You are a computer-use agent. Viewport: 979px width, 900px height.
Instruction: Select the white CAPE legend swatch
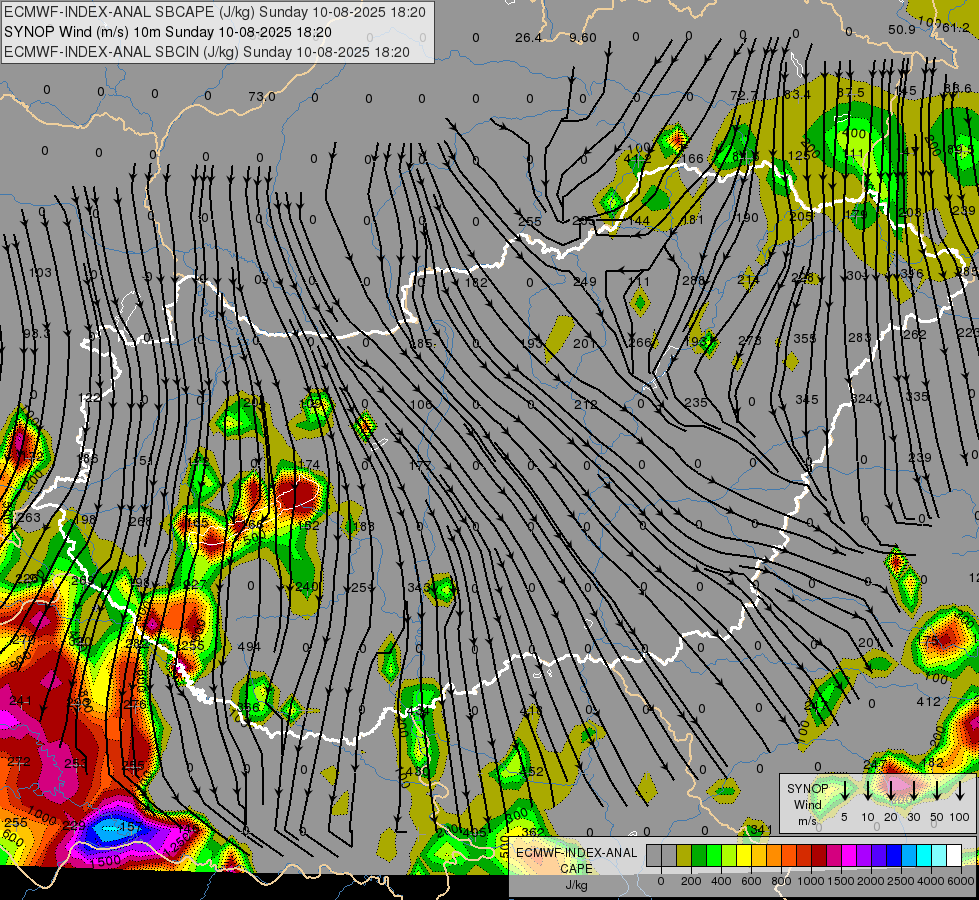coord(953,856)
